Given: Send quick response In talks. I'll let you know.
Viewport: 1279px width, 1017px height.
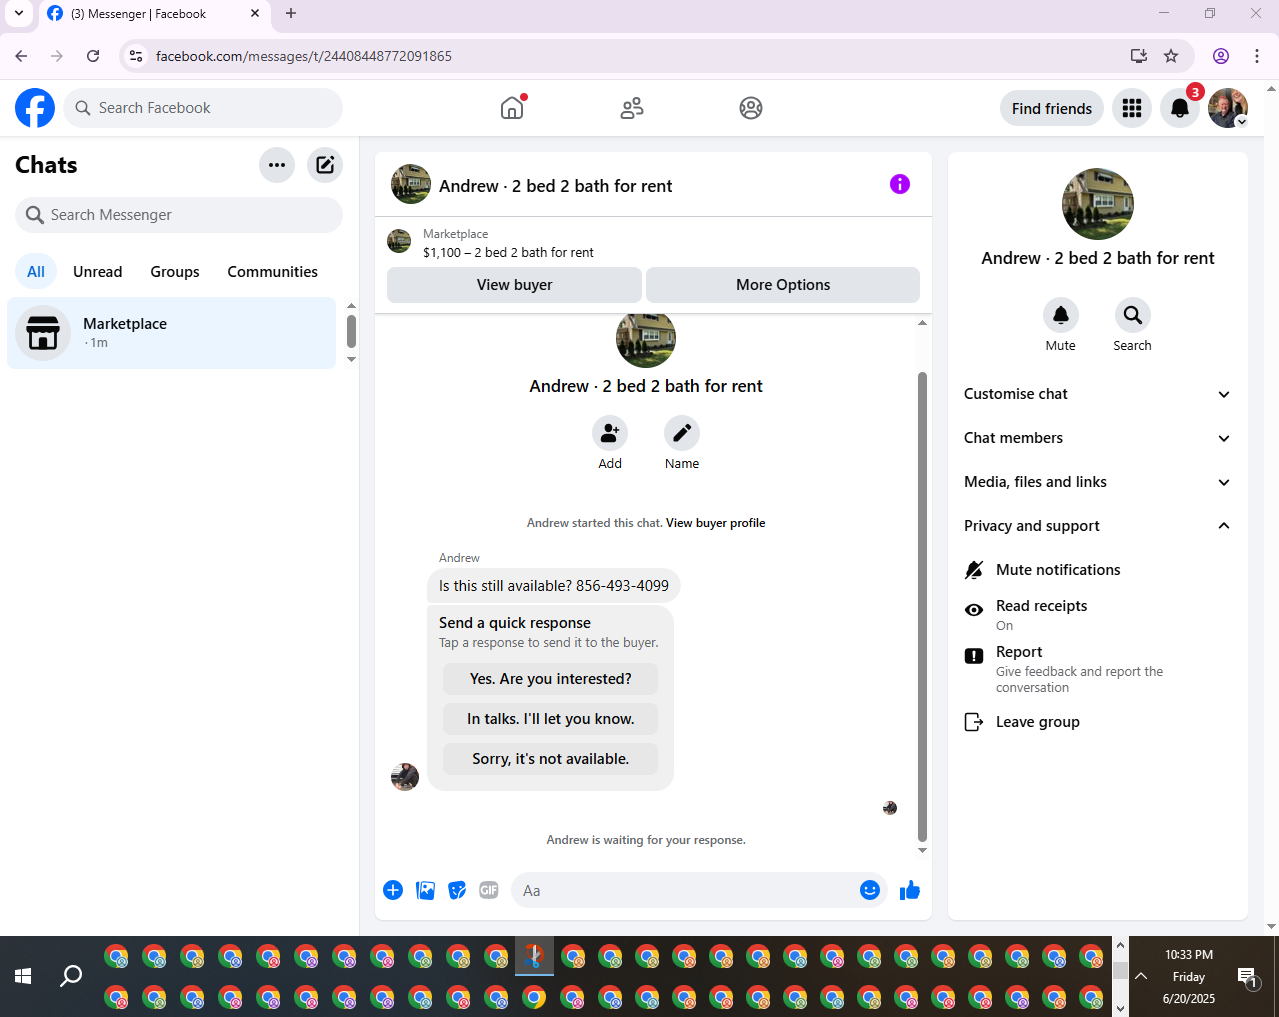Looking at the screenshot, I should click(x=551, y=719).
